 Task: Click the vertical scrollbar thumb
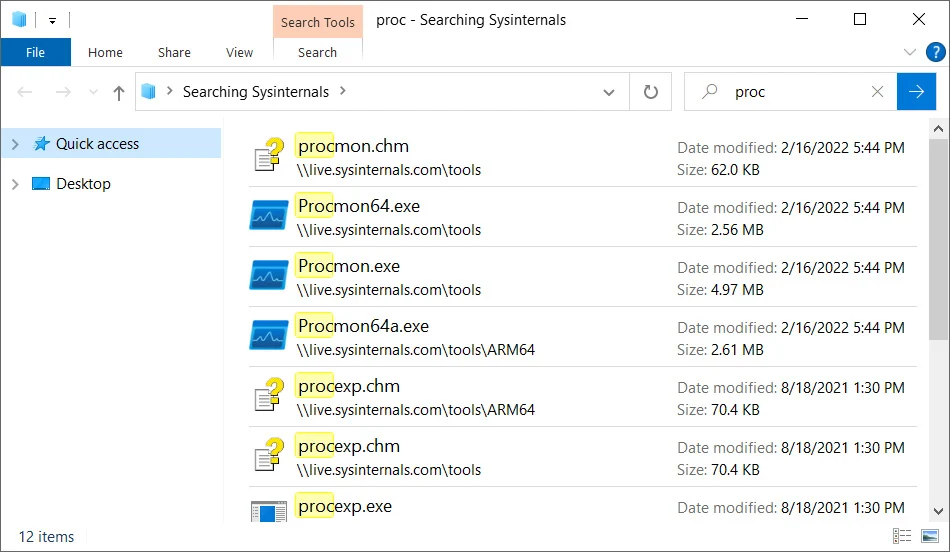point(938,239)
